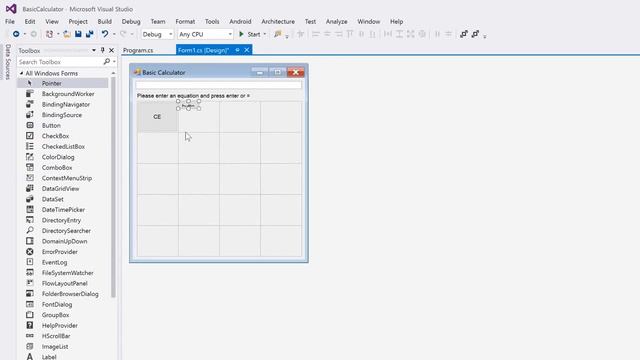Undo the last action
The image size is (640, 360).
point(105,34)
